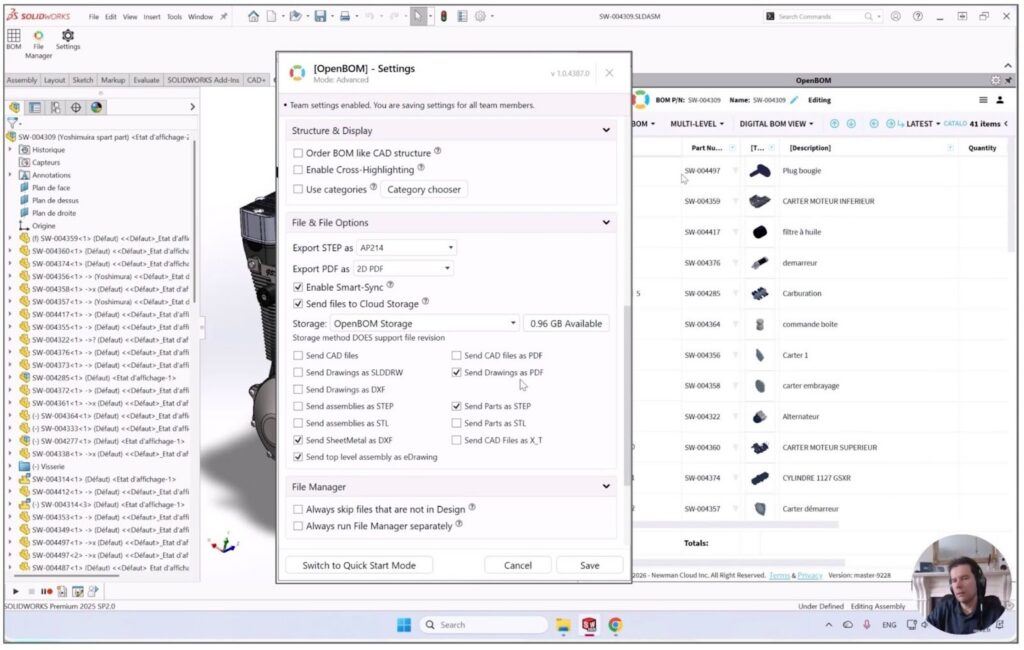
Task: Click the Save button in Settings dialog
Action: coord(589,565)
